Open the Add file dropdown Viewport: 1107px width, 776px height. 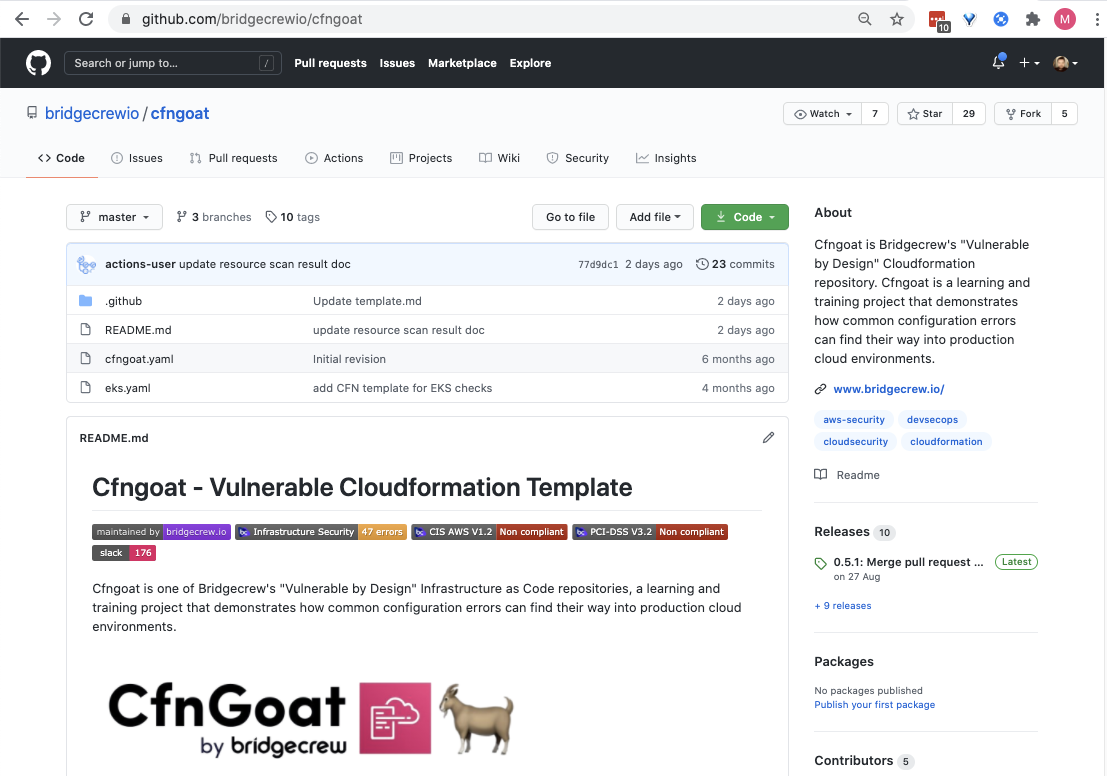pyautogui.click(x=654, y=217)
